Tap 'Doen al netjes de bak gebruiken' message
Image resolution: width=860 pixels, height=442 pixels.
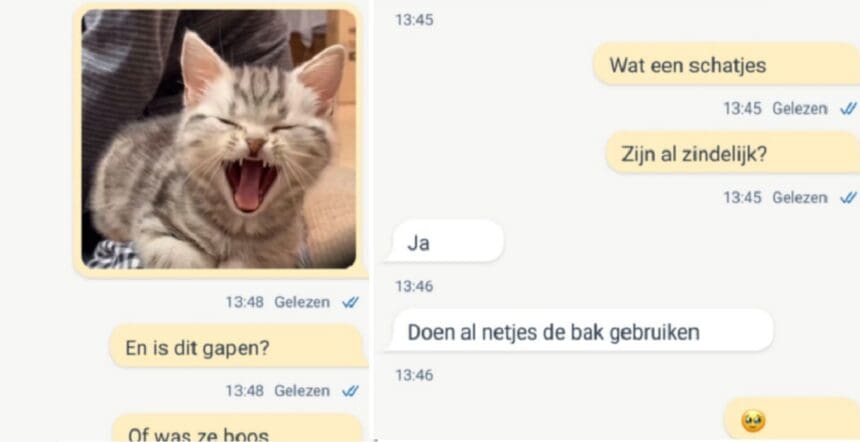[x=579, y=331]
